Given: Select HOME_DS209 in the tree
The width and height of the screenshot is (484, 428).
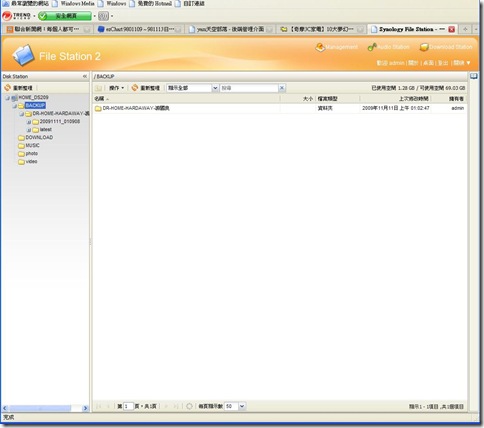Looking at the screenshot, I should (33, 97).
